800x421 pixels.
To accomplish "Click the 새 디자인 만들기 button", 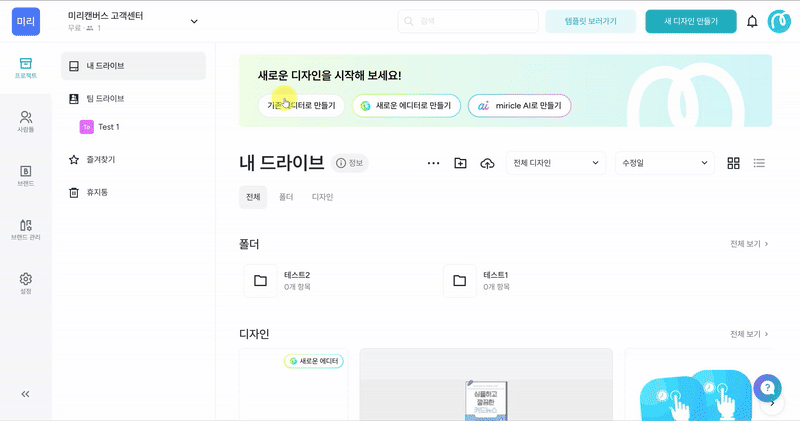I will point(691,21).
